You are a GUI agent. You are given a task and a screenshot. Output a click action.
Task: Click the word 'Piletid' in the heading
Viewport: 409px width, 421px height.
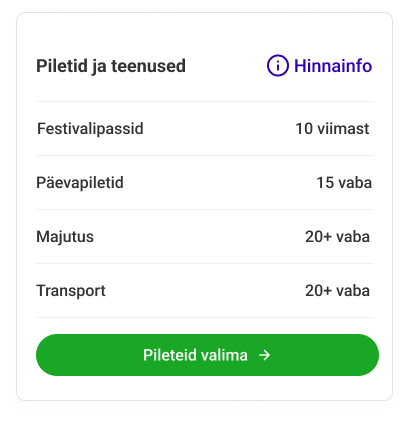[x=62, y=66]
